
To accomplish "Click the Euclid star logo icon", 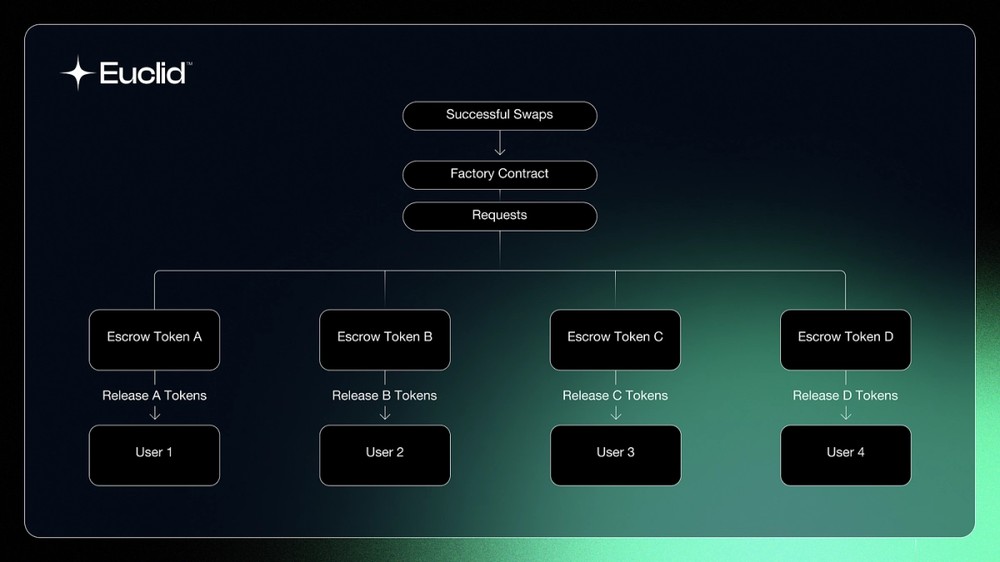I will [78, 73].
